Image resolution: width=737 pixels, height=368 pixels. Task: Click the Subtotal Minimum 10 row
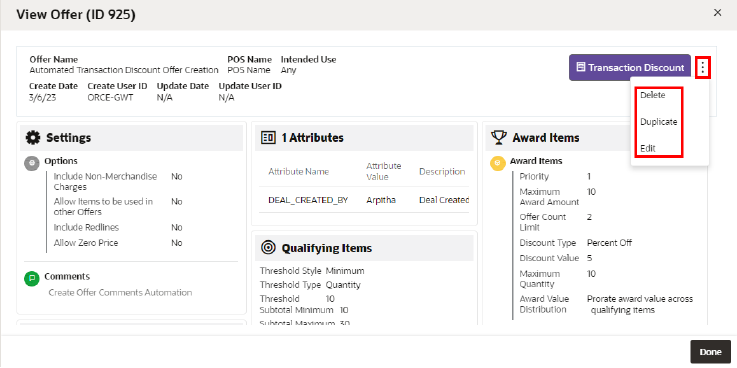(x=304, y=310)
